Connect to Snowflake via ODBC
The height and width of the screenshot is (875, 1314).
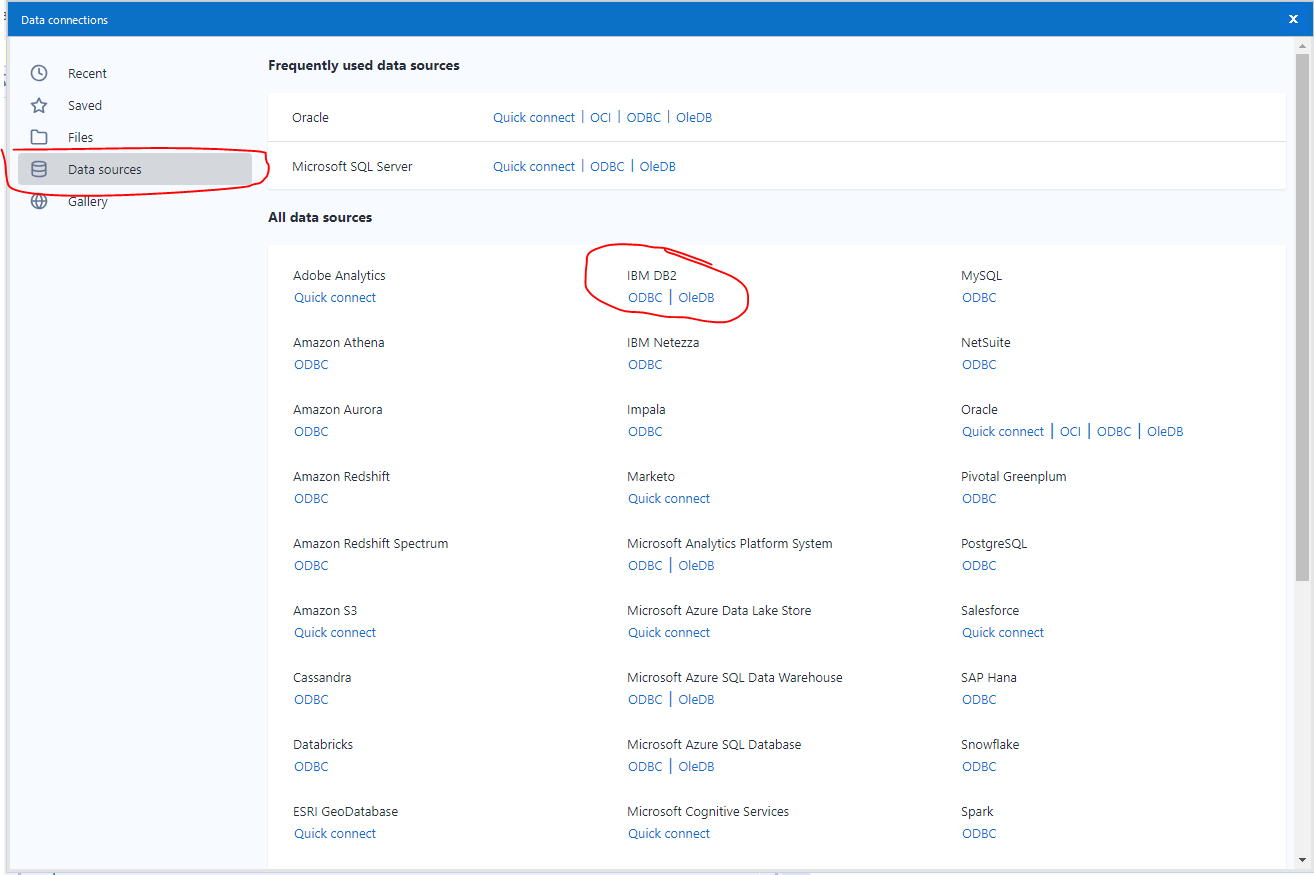pyautogui.click(x=979, y=766)
